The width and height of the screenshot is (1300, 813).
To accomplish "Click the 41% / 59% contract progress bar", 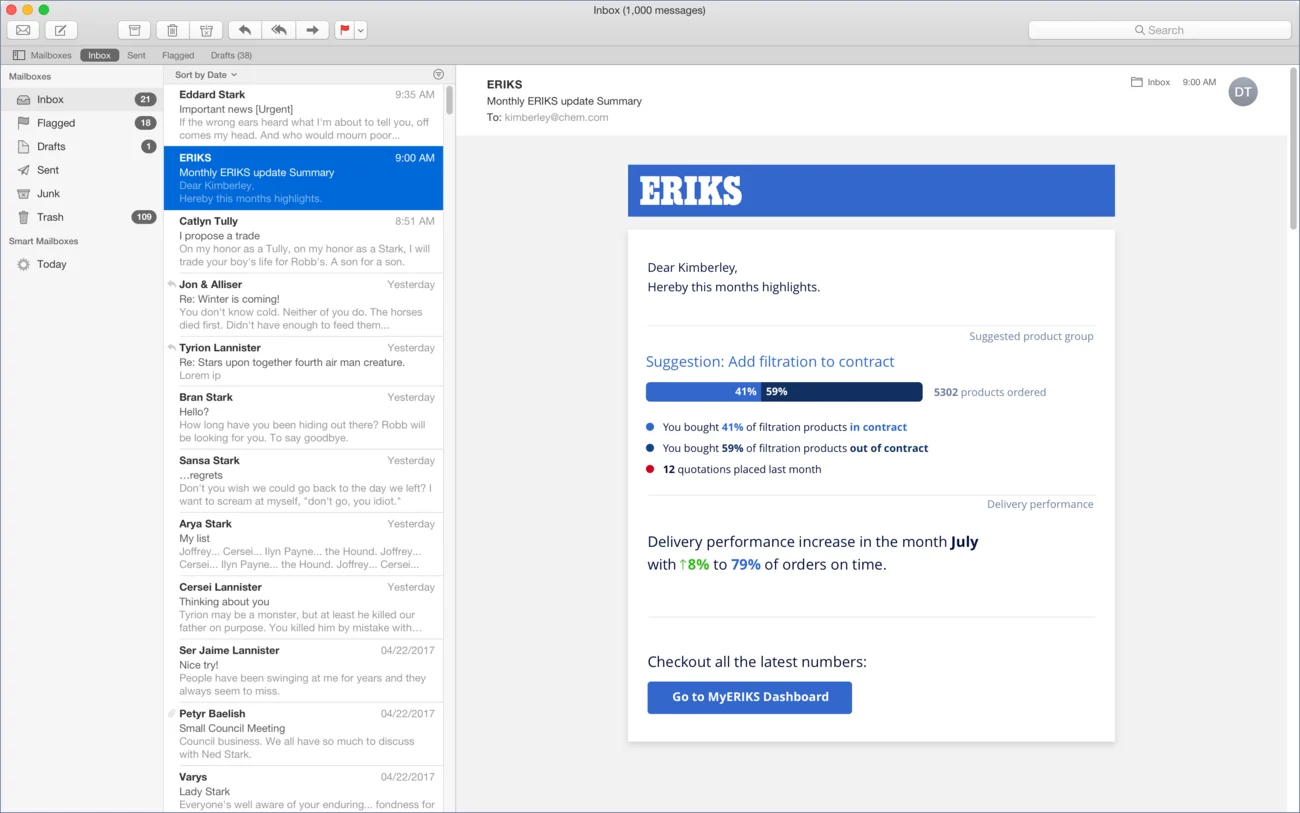I will 784,392.
